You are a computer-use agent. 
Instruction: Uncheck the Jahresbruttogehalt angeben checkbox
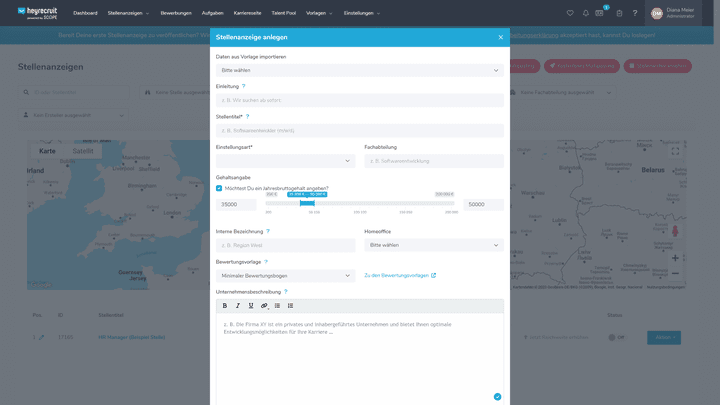(x=219, y=188)
